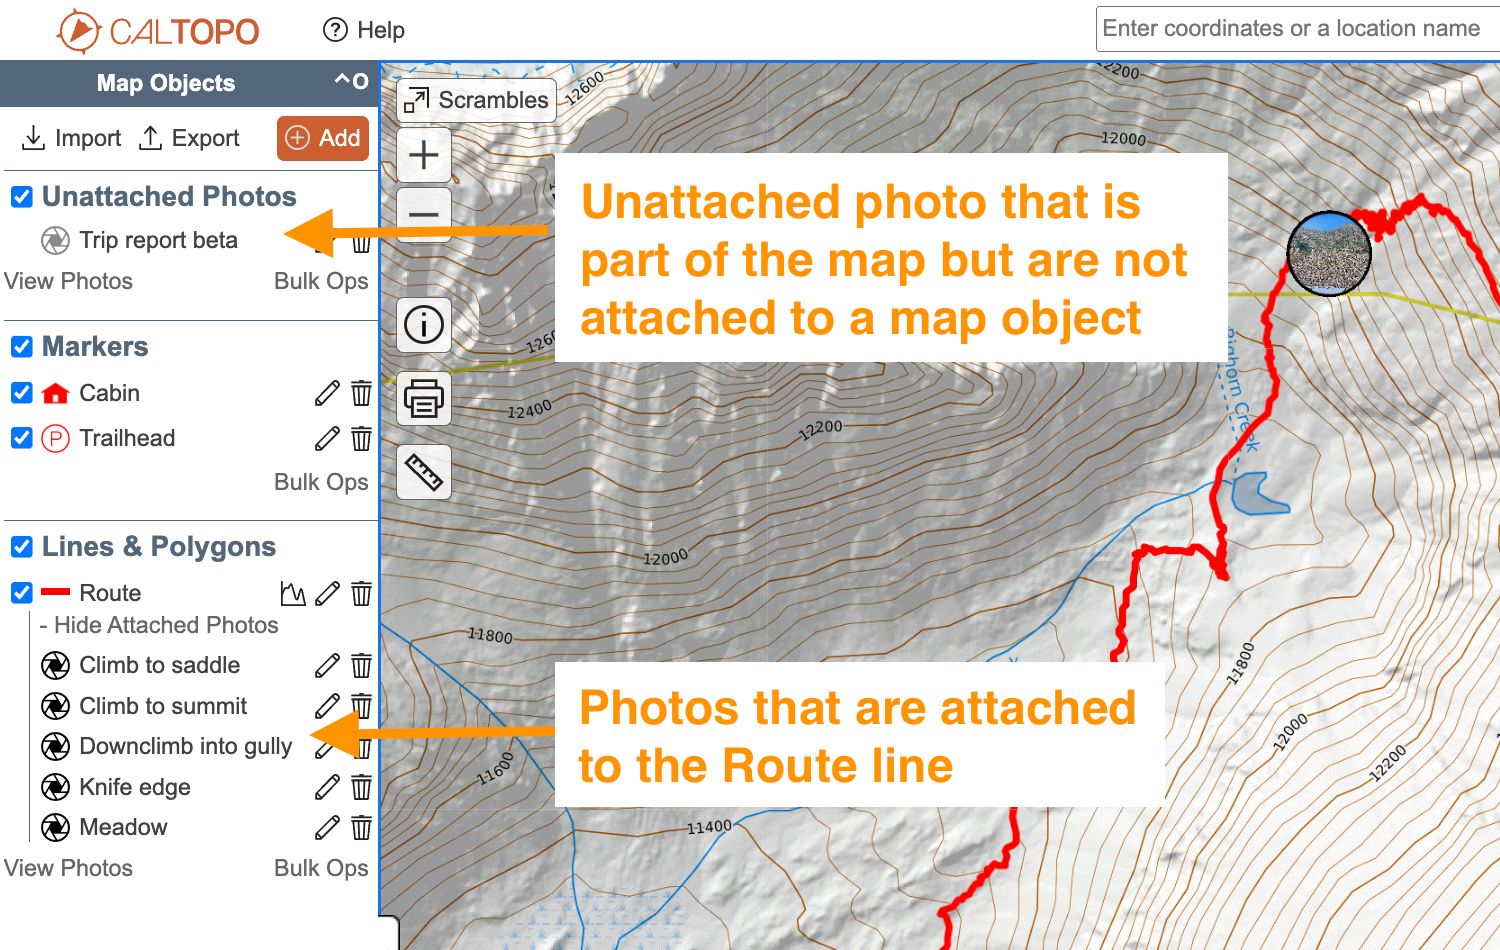Open the Scrambles layer picker
Screen dimensions: 1500x950
(x=476, y=100)
